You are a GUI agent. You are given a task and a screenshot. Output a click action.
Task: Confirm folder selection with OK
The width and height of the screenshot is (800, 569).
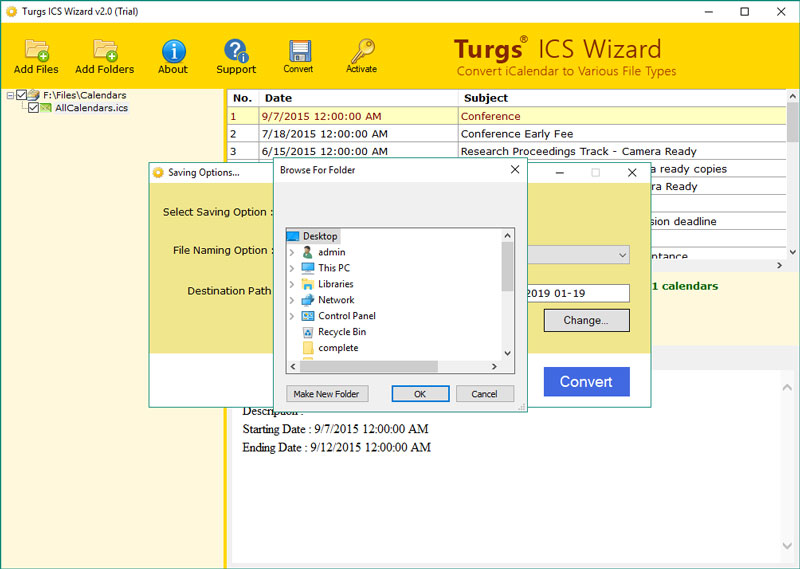click(x=420, y=394)
